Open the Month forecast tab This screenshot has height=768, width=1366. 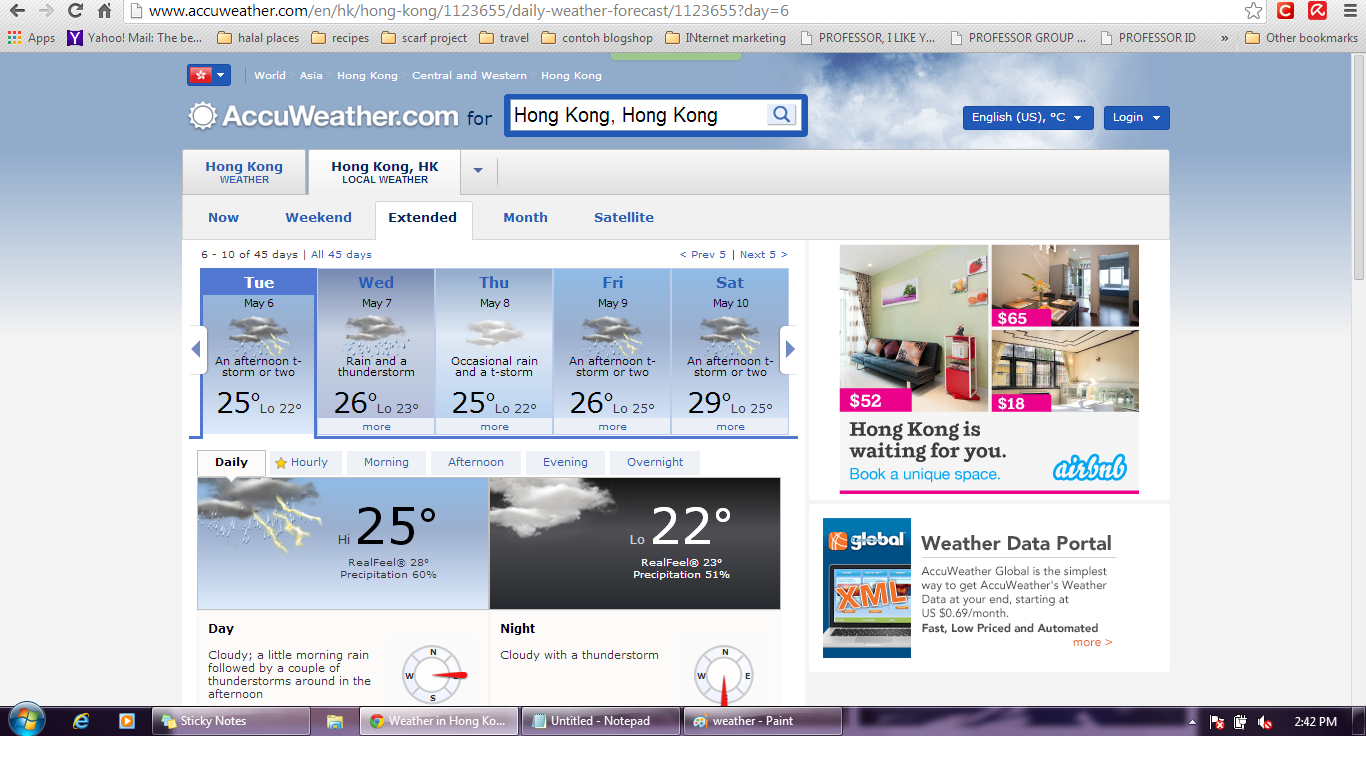pos(526,217)
